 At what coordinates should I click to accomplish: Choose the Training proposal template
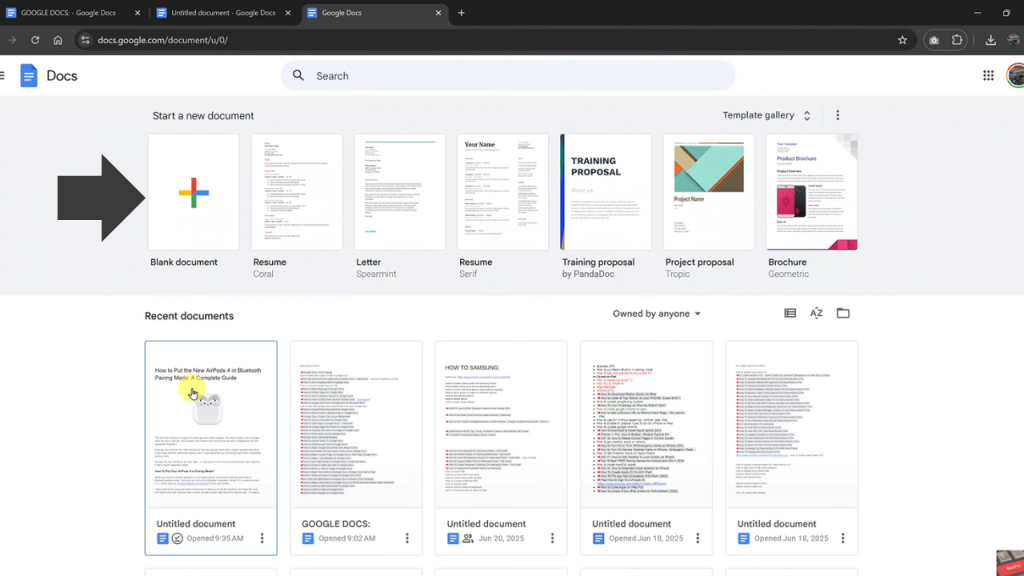click(x=605, y=192)
